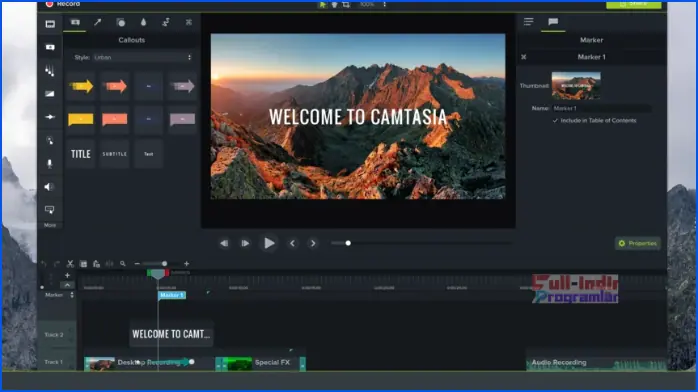
Task: Click the green Share button
Action: (634, 4)
